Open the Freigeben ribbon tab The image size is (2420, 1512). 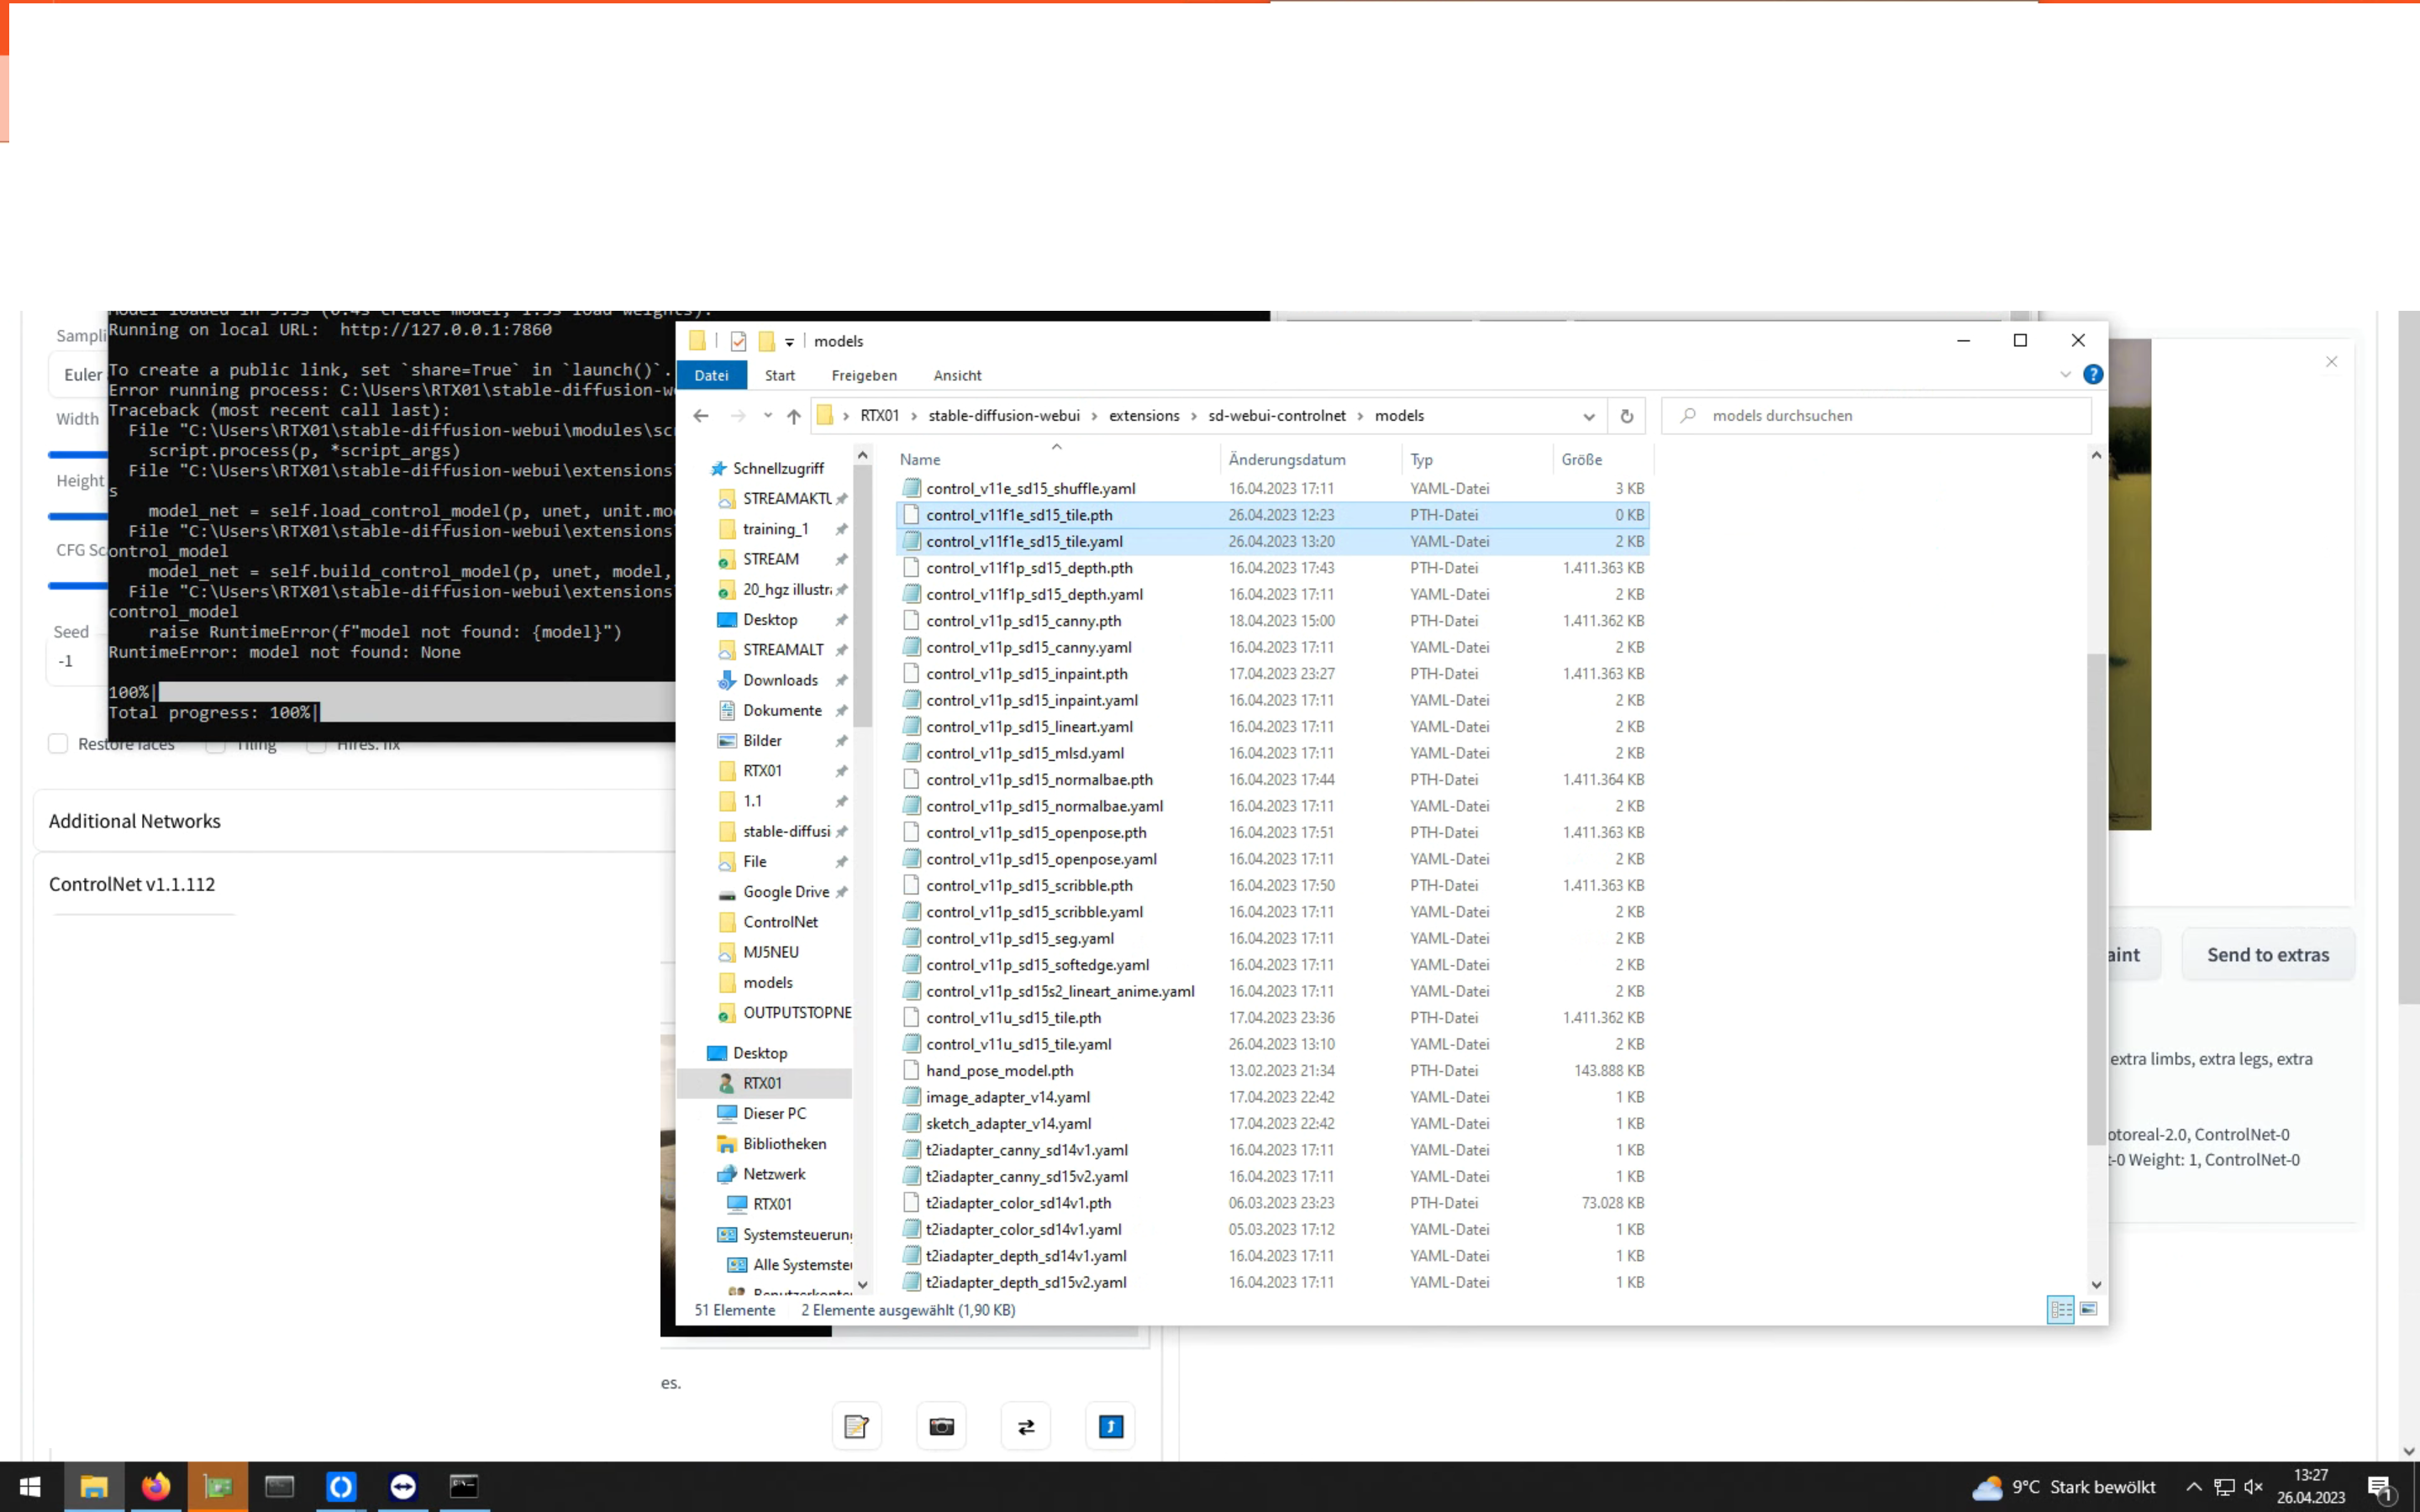(x=864, y=375)
